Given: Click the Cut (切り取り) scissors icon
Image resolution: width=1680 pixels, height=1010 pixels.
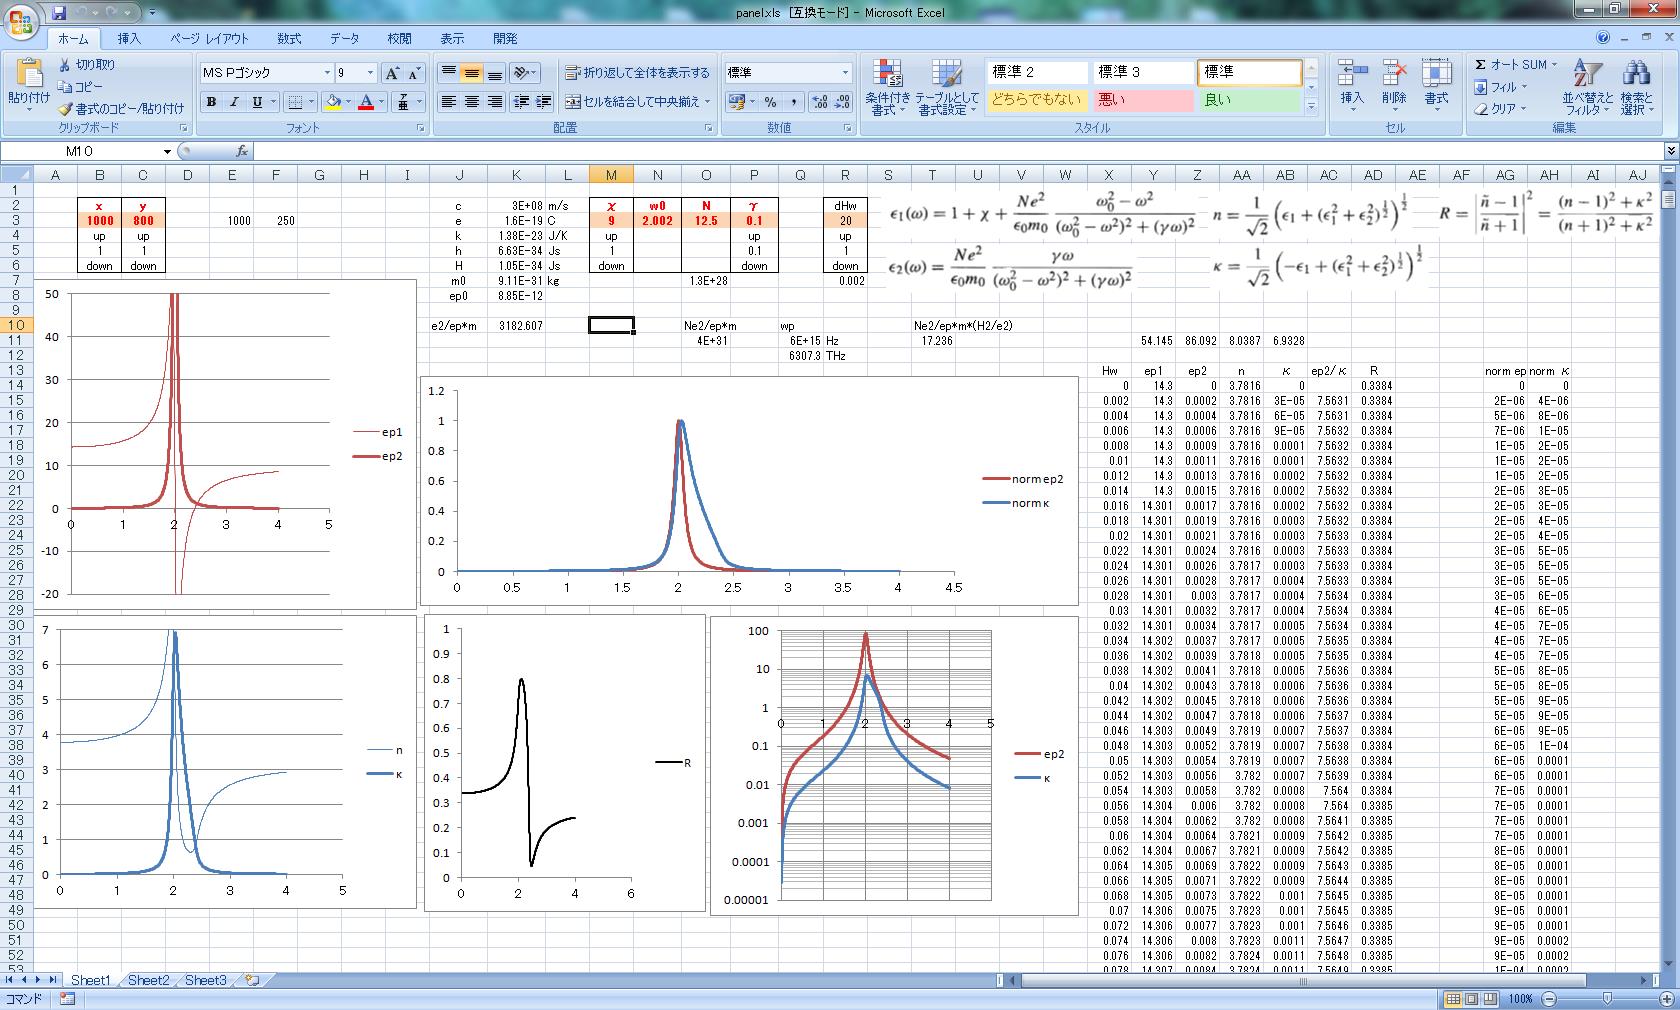Looking at the screenshot, I should [66, 65].
